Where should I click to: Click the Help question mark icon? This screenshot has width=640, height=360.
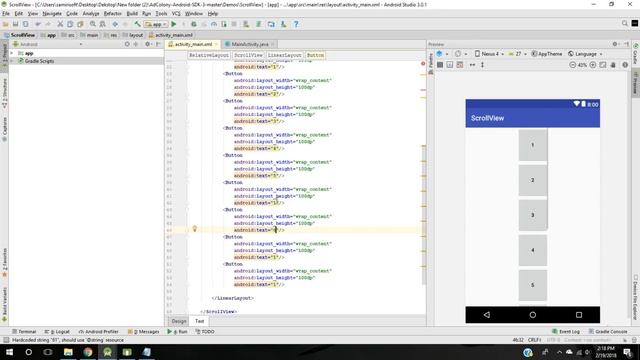click(296, 24)
